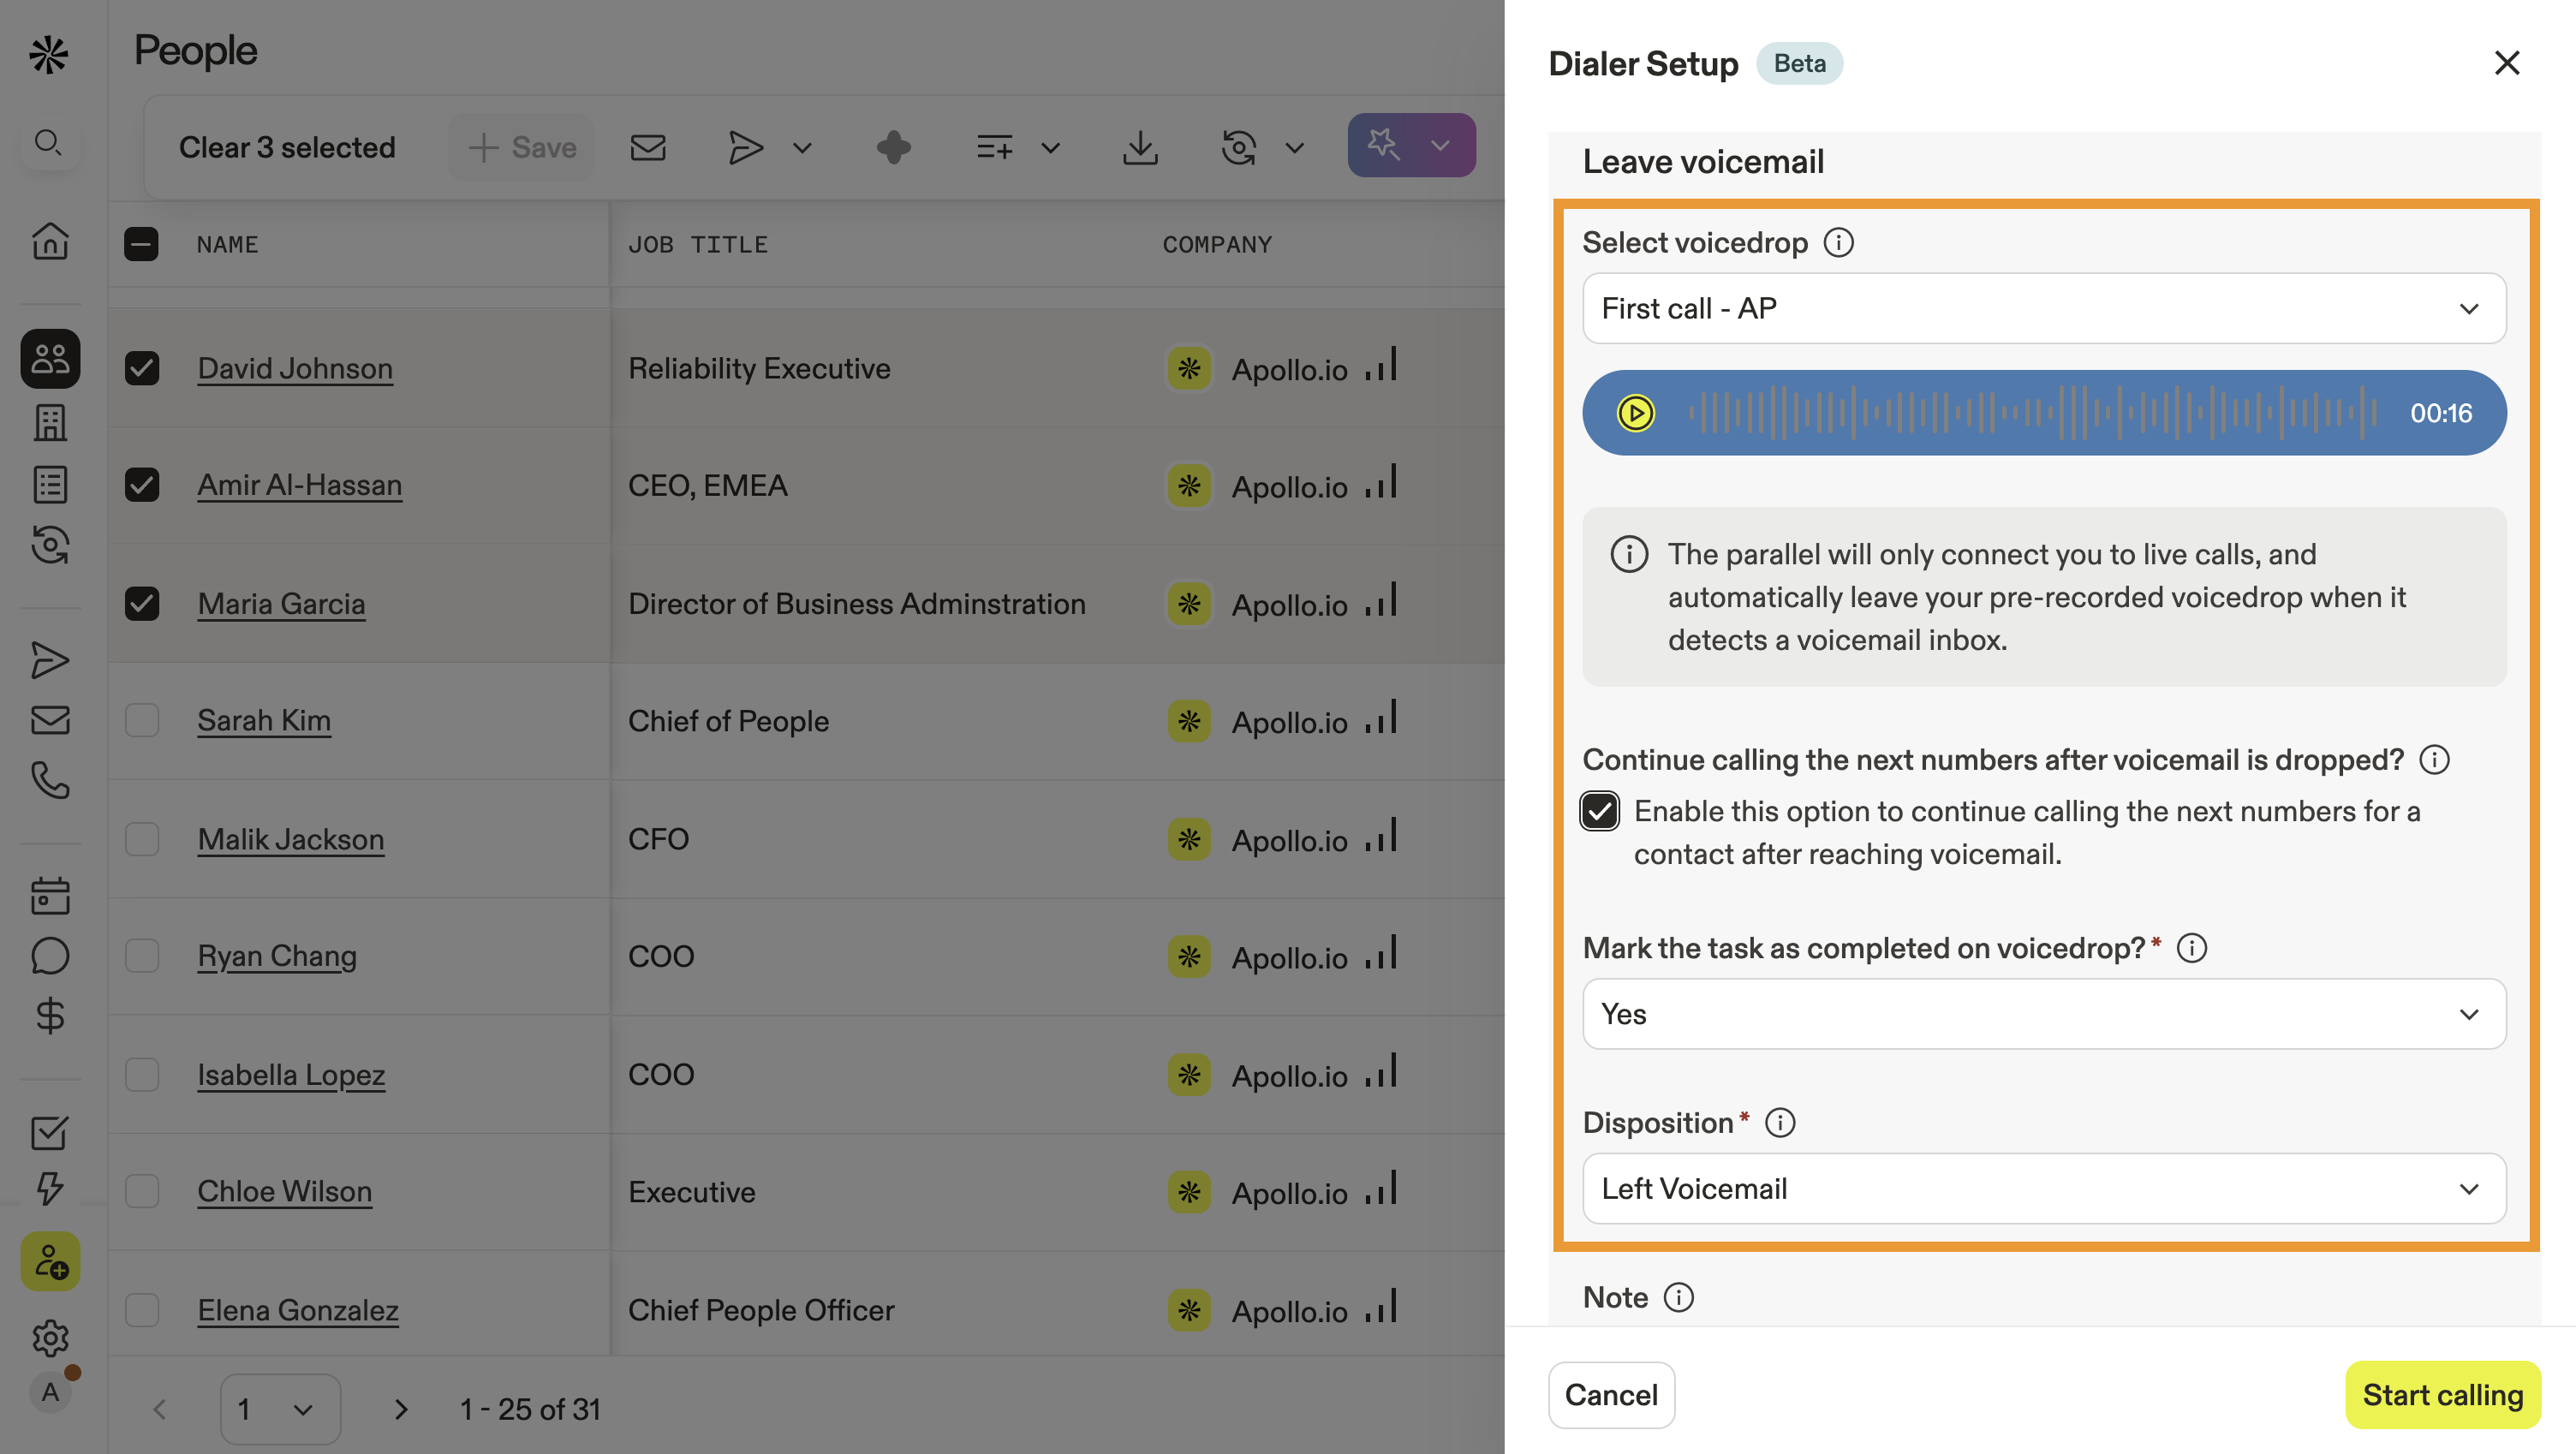2576x1454 pixels.
Task: Uncheck the continue calling after voicemail checkbox
Action: point(1599,811)
